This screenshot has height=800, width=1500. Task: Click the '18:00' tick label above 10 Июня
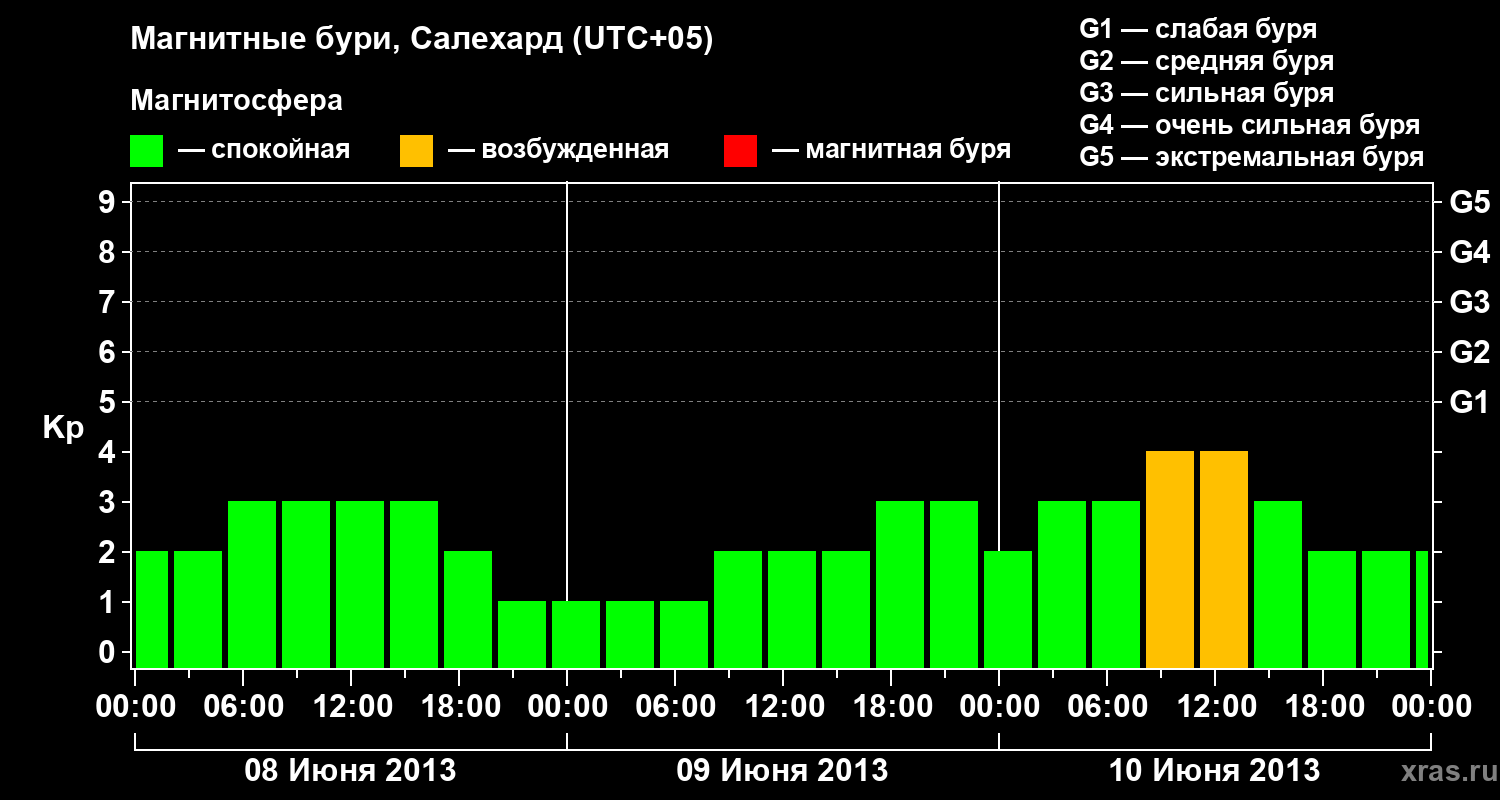(1323, 707)
